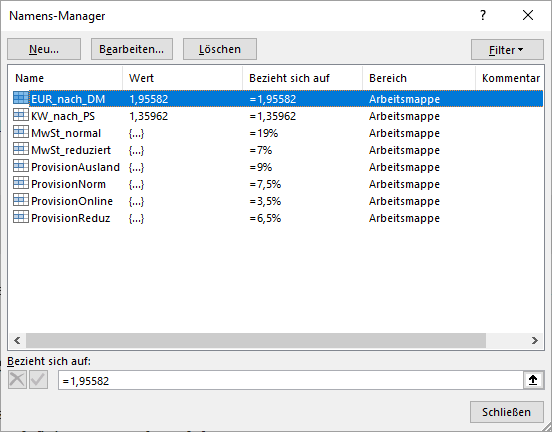
Task: Click the Bearbeiten... button
Action: [132, 49]
